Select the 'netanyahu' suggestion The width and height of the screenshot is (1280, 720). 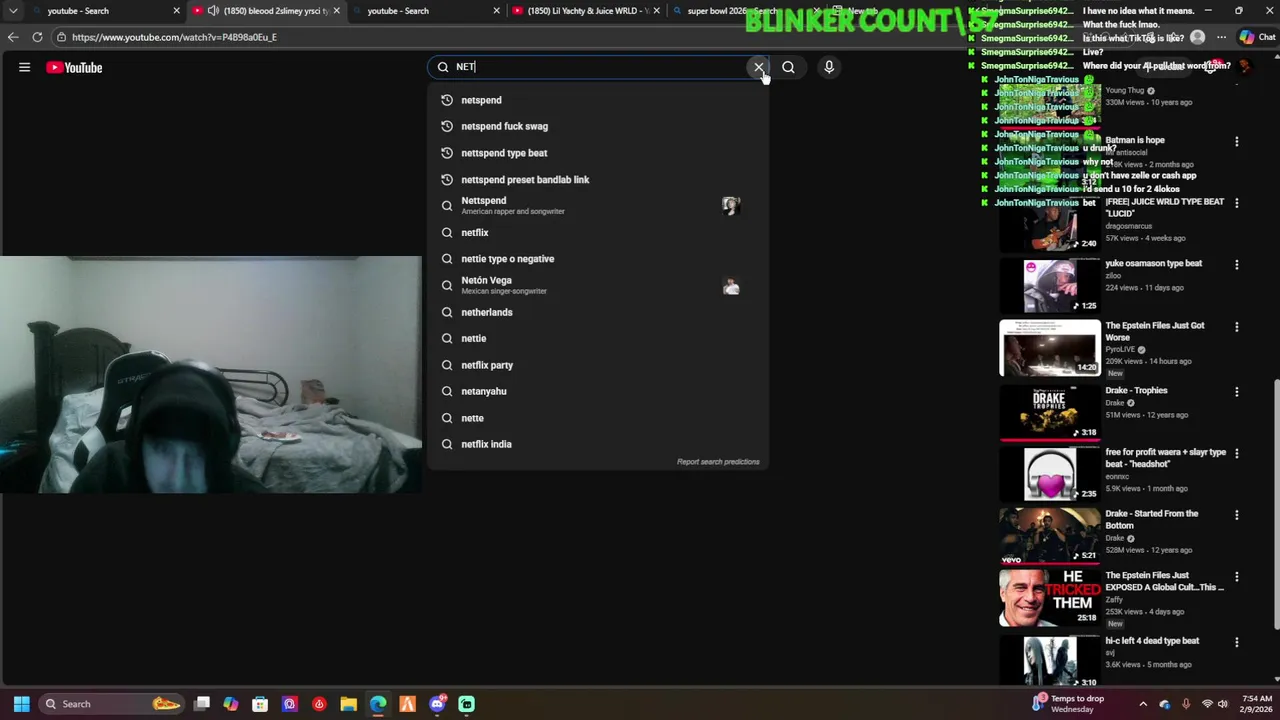pos(598,391)
